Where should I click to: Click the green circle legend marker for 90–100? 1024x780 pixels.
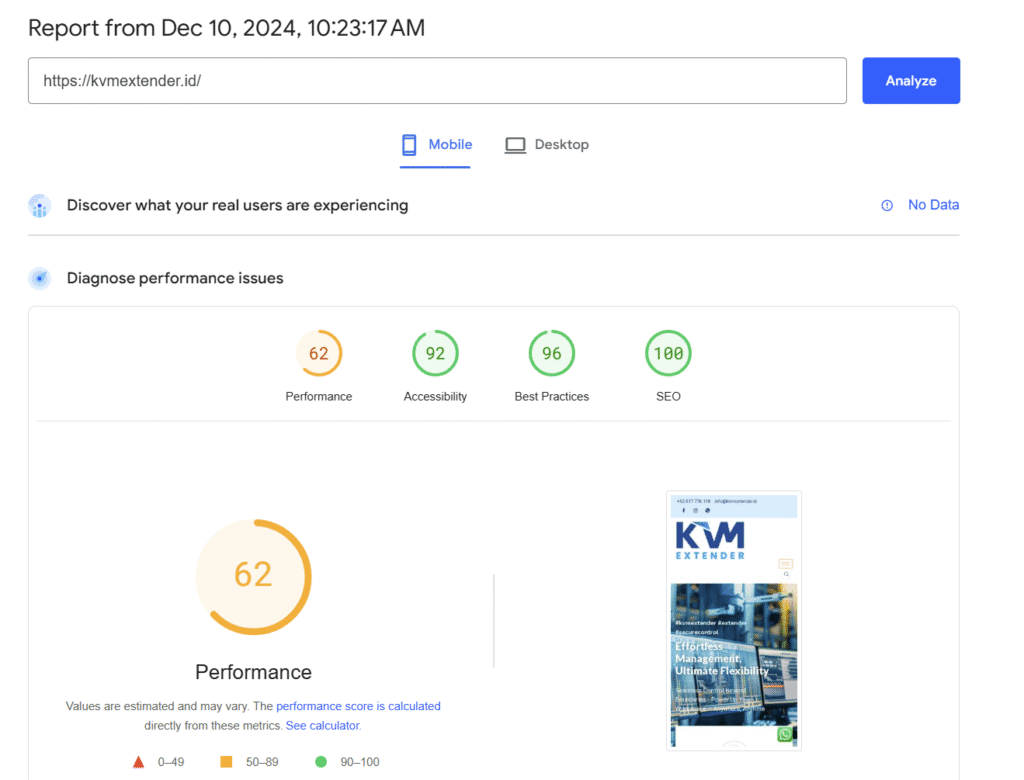[319, 761]
